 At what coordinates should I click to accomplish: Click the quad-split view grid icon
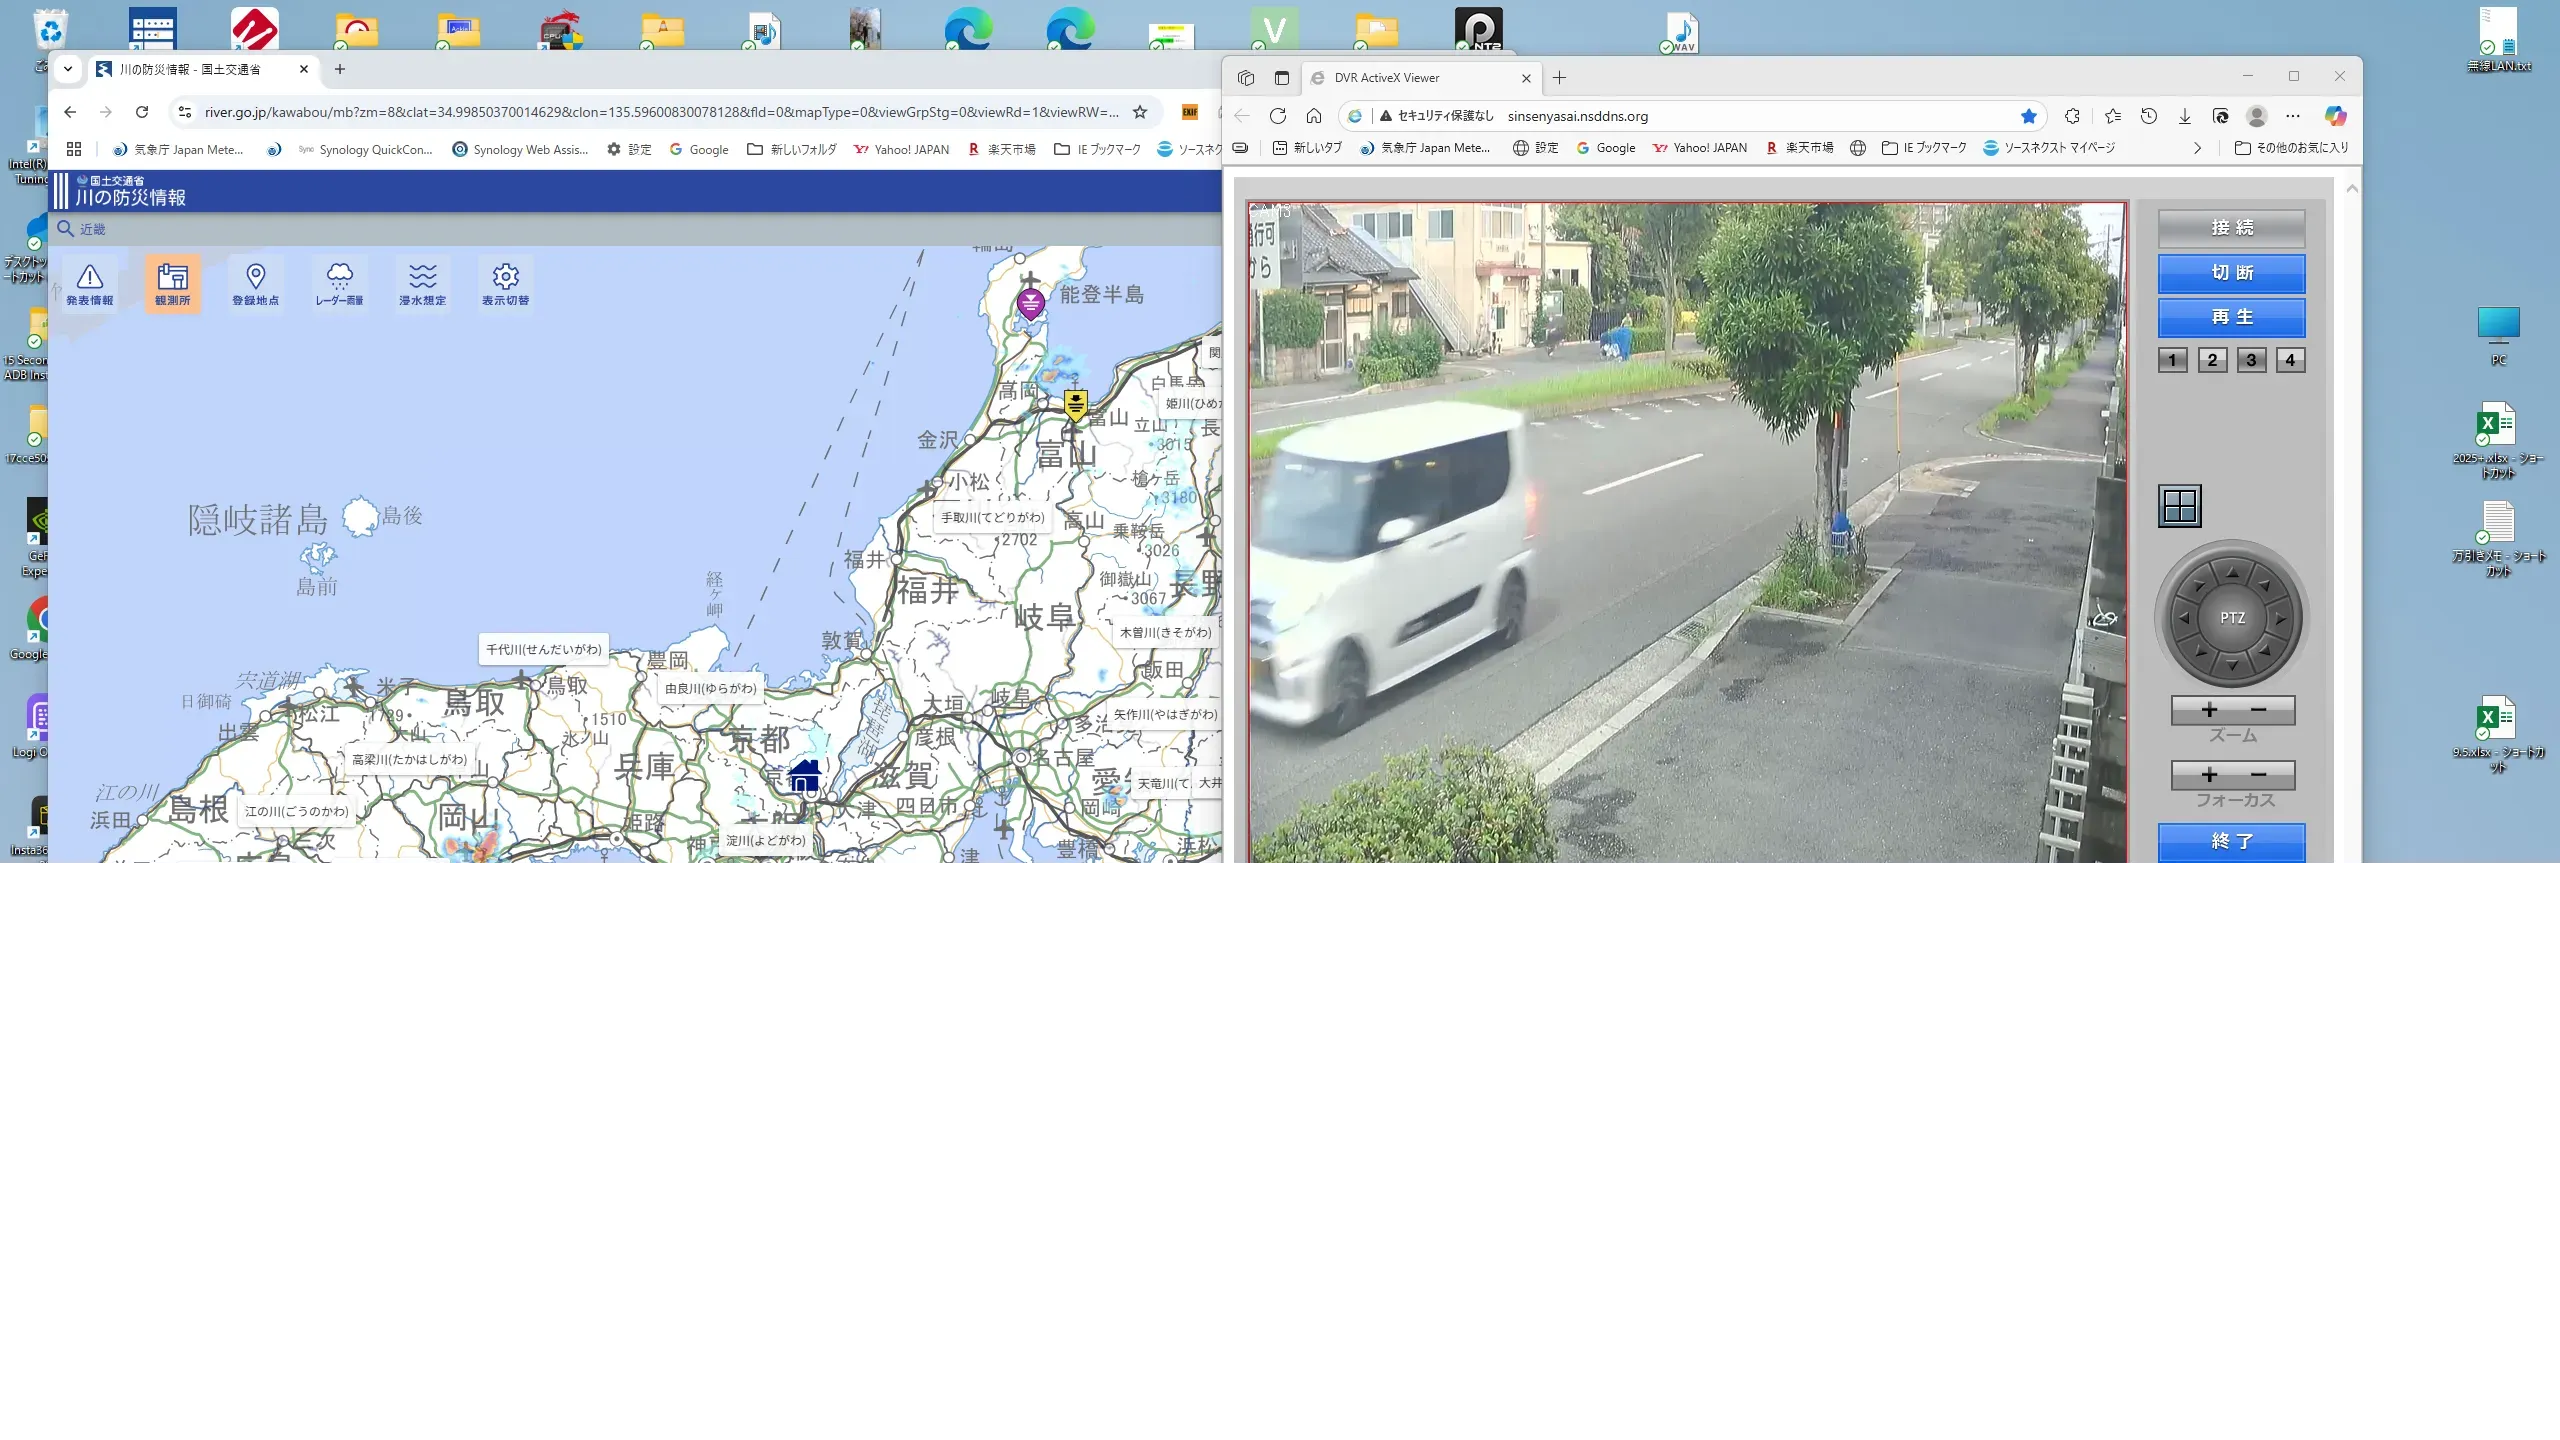[2179, 506]
